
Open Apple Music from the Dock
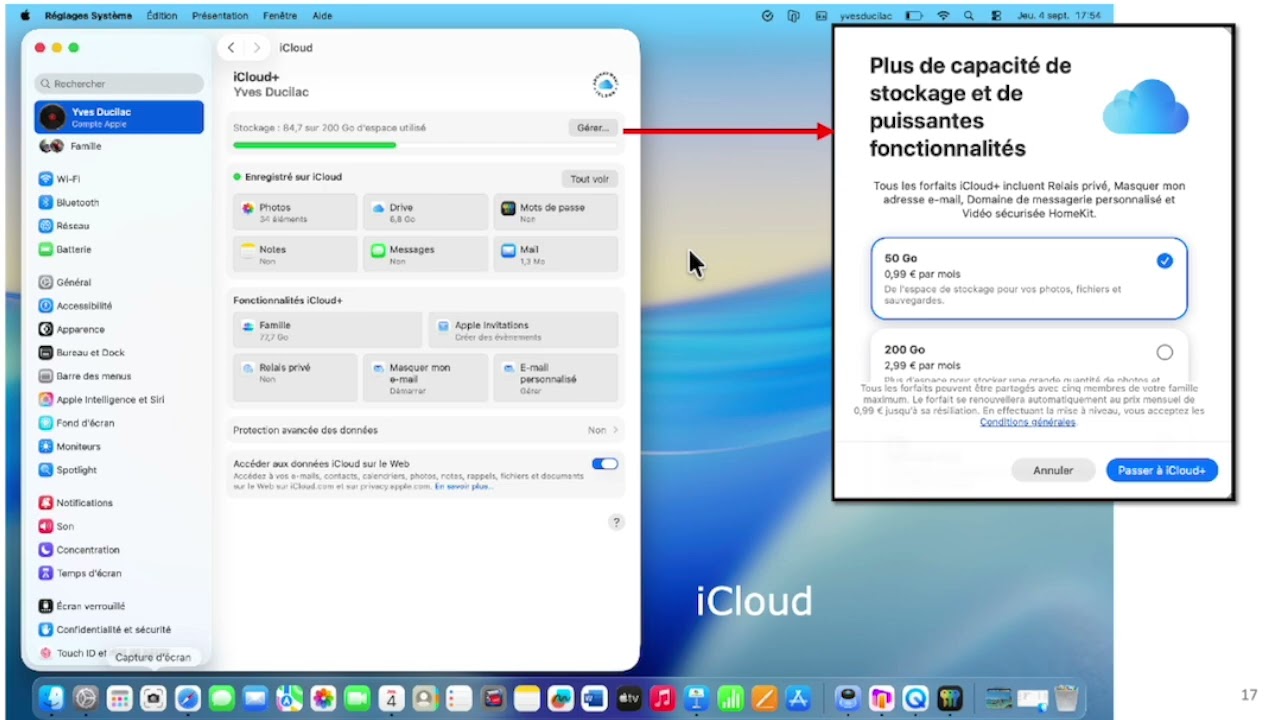tap(662, 698)
